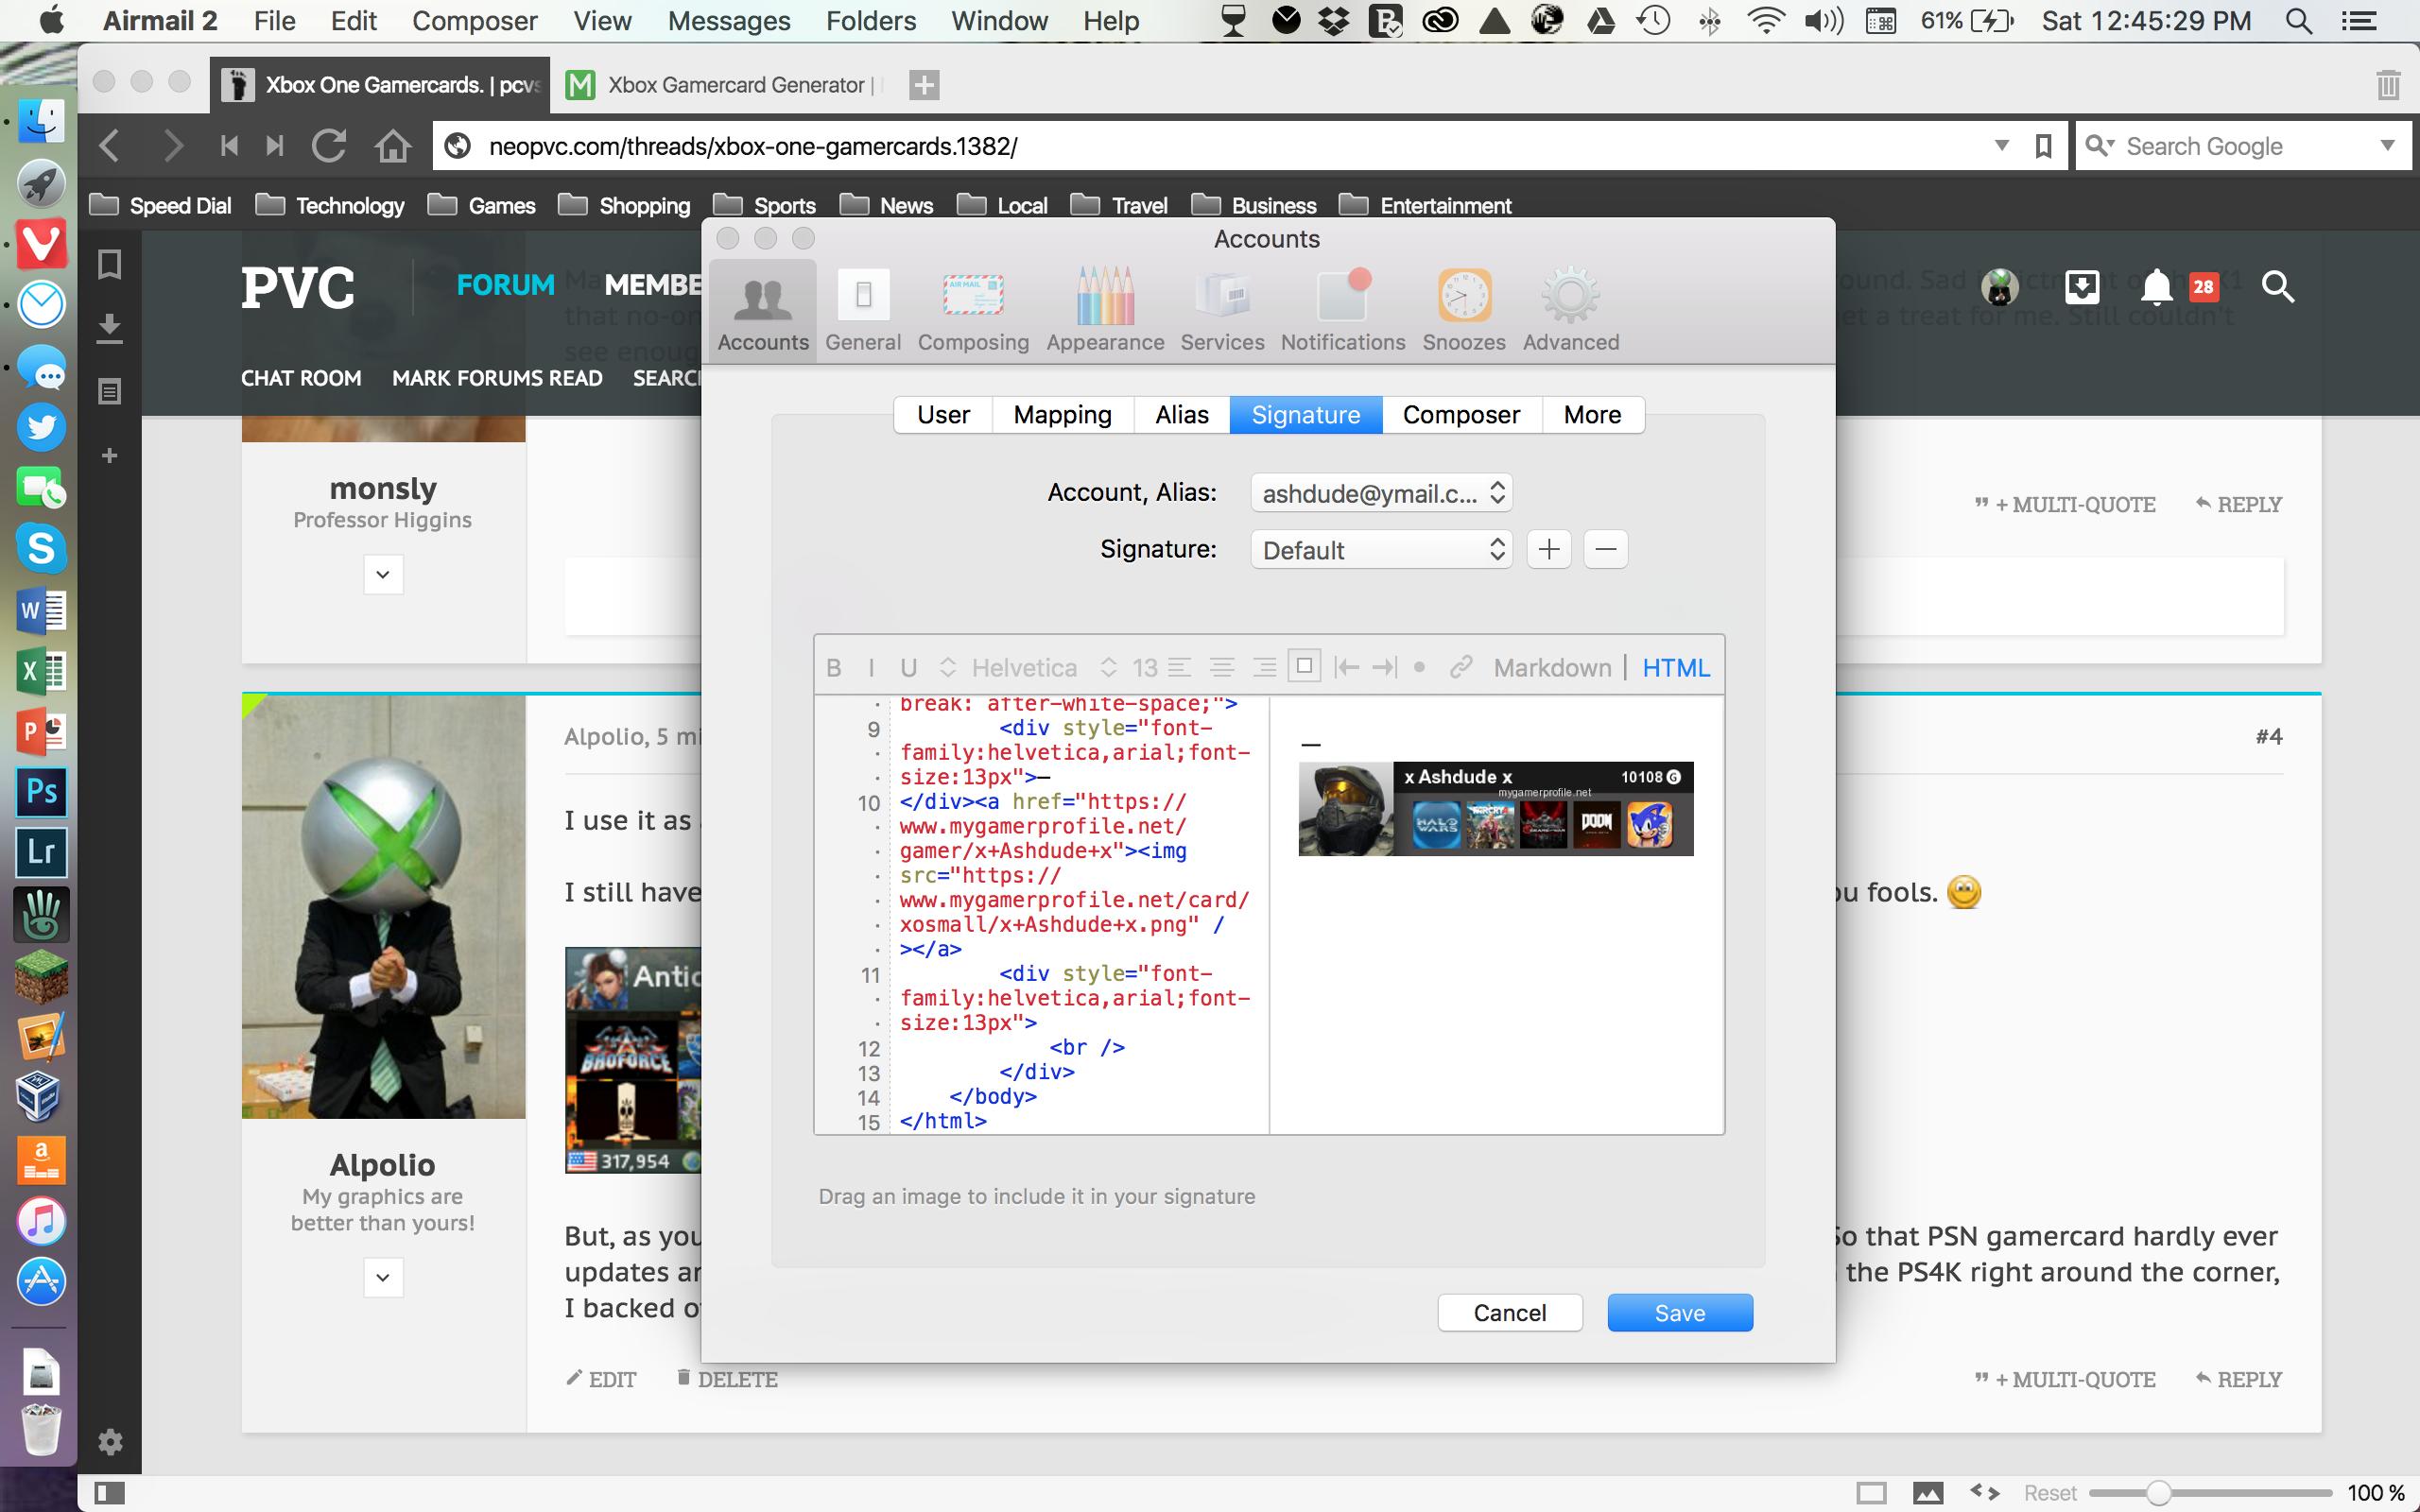Click Save in Accounts dialog
This screenshot has width=2420, height=1512.
(x=1680, y=1313)
